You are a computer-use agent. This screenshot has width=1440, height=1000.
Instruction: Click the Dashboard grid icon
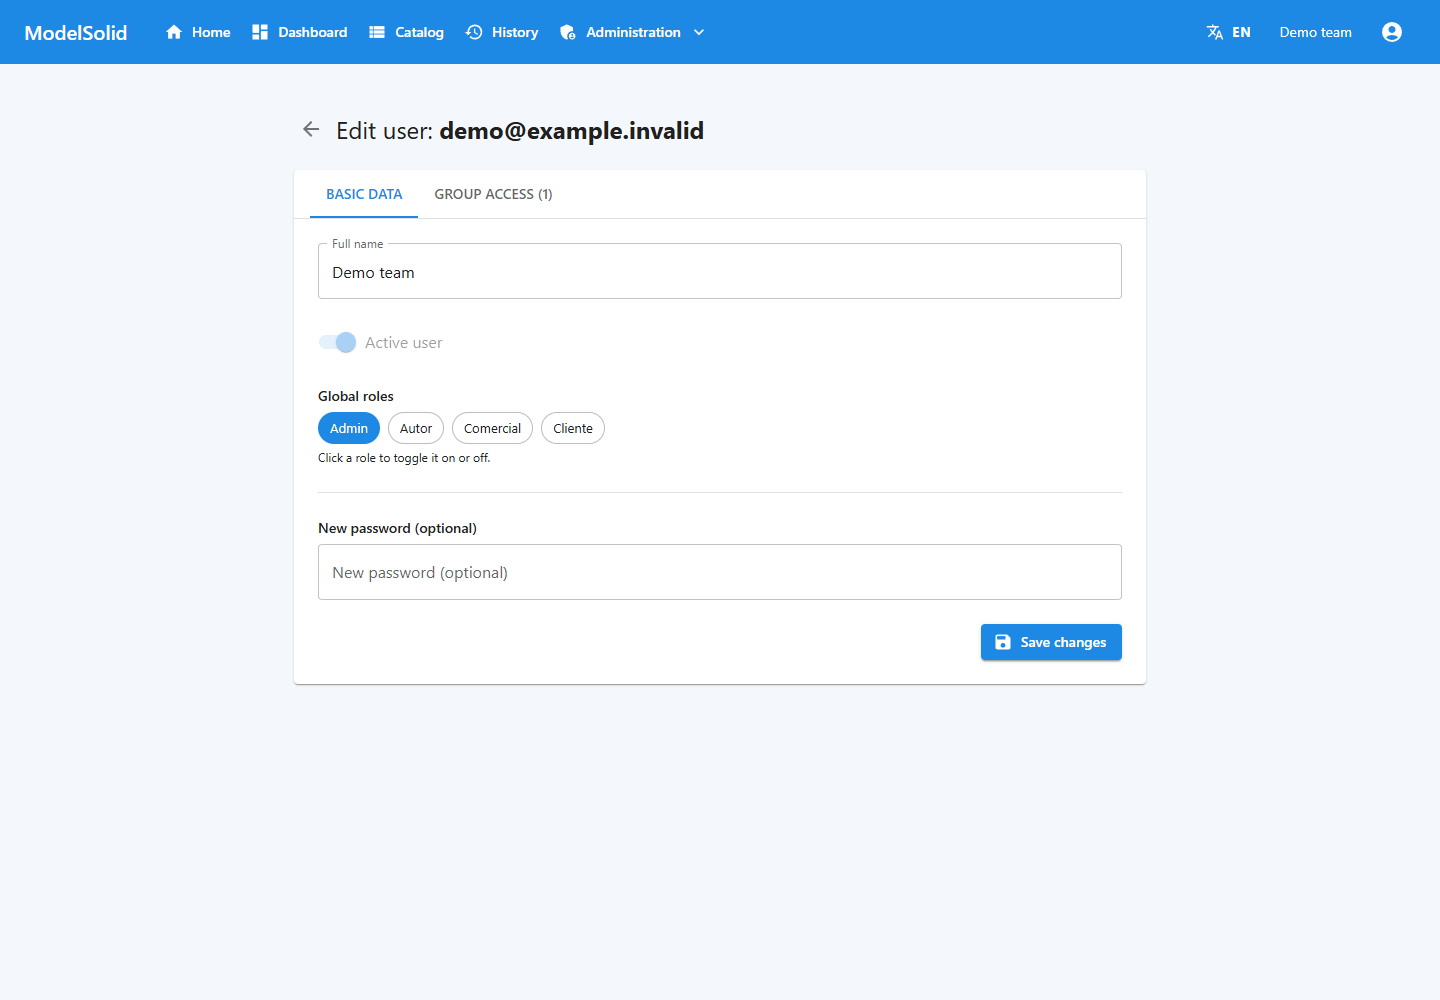click(260, 32)
